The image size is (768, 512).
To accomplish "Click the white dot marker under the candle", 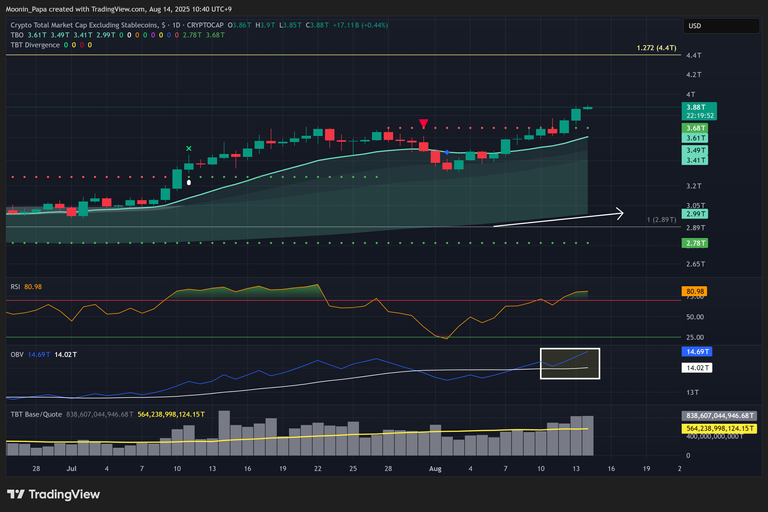I will point(189,183).
